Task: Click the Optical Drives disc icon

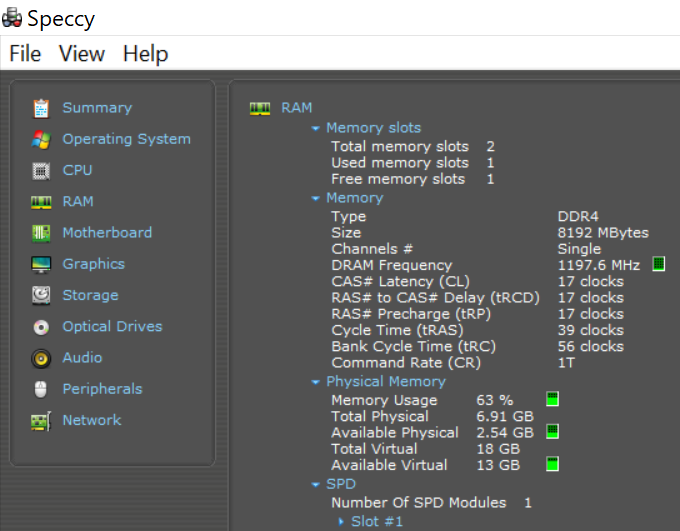Action: pos(41,327)
